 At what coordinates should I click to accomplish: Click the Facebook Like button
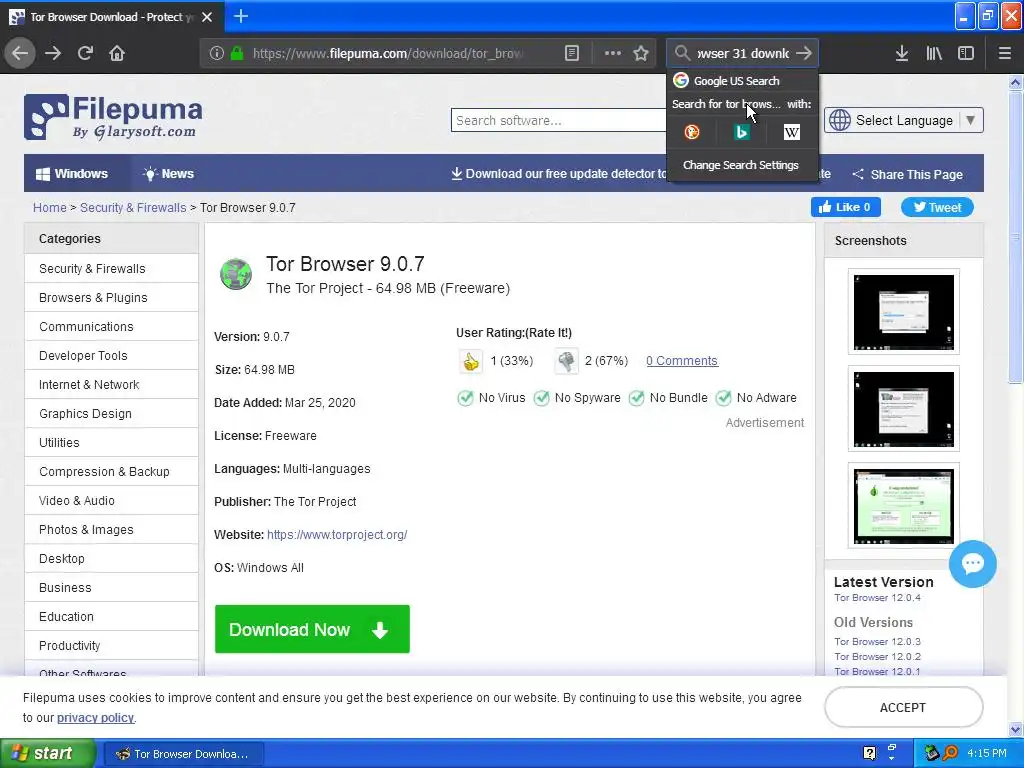(846, 207)
